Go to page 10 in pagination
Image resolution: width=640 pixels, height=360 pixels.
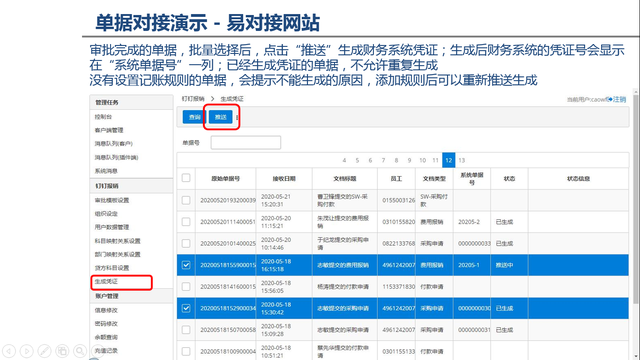point(422,160)
